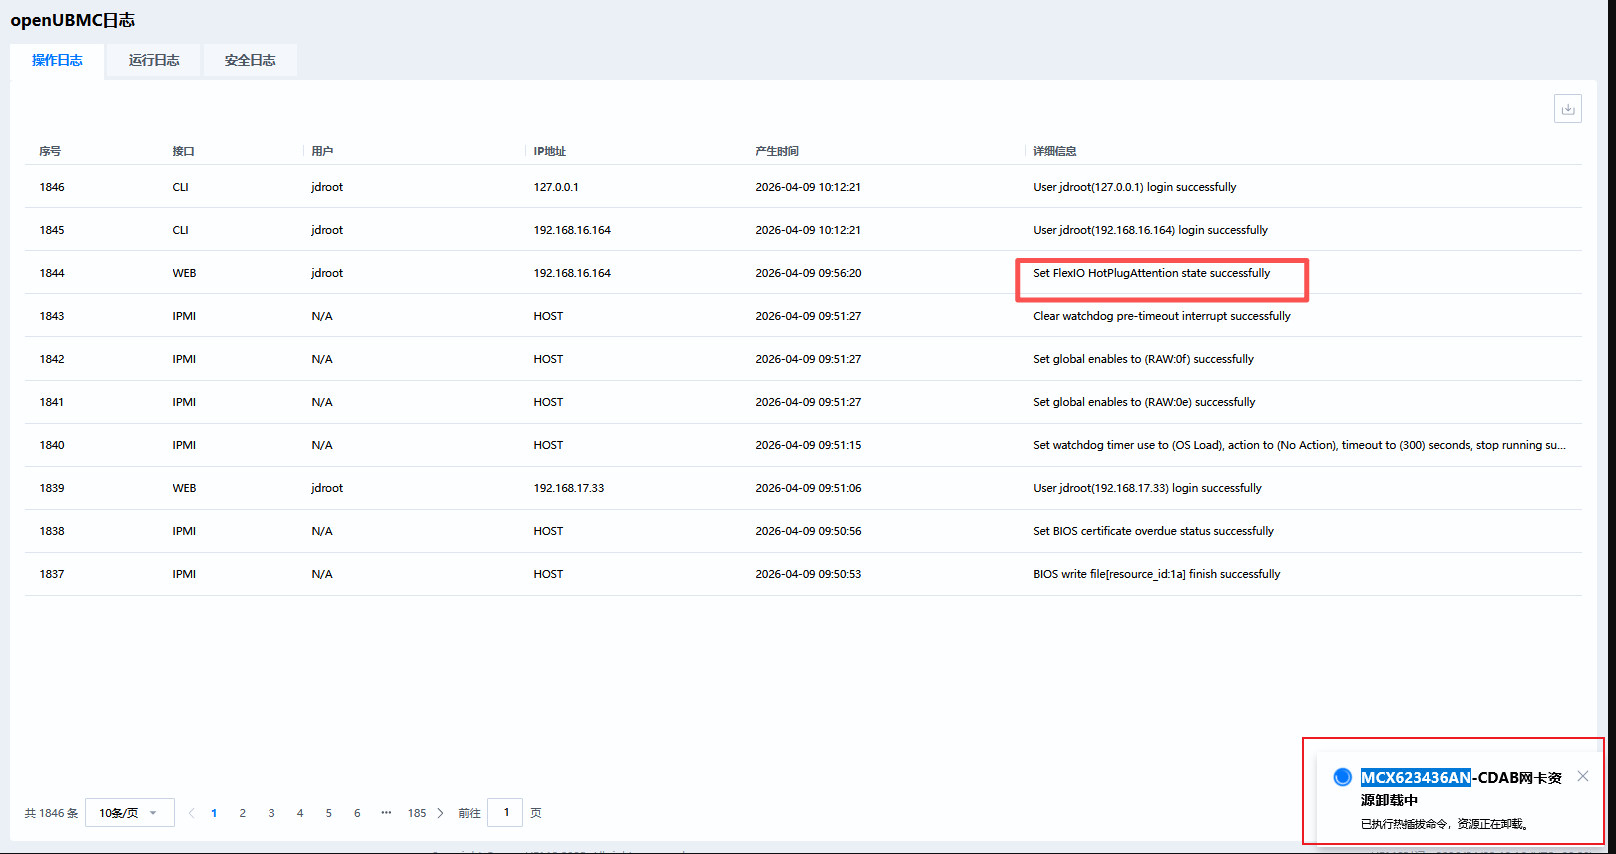
Task: Click WEB interface cell in row 1844
Action: pos(184,273)
